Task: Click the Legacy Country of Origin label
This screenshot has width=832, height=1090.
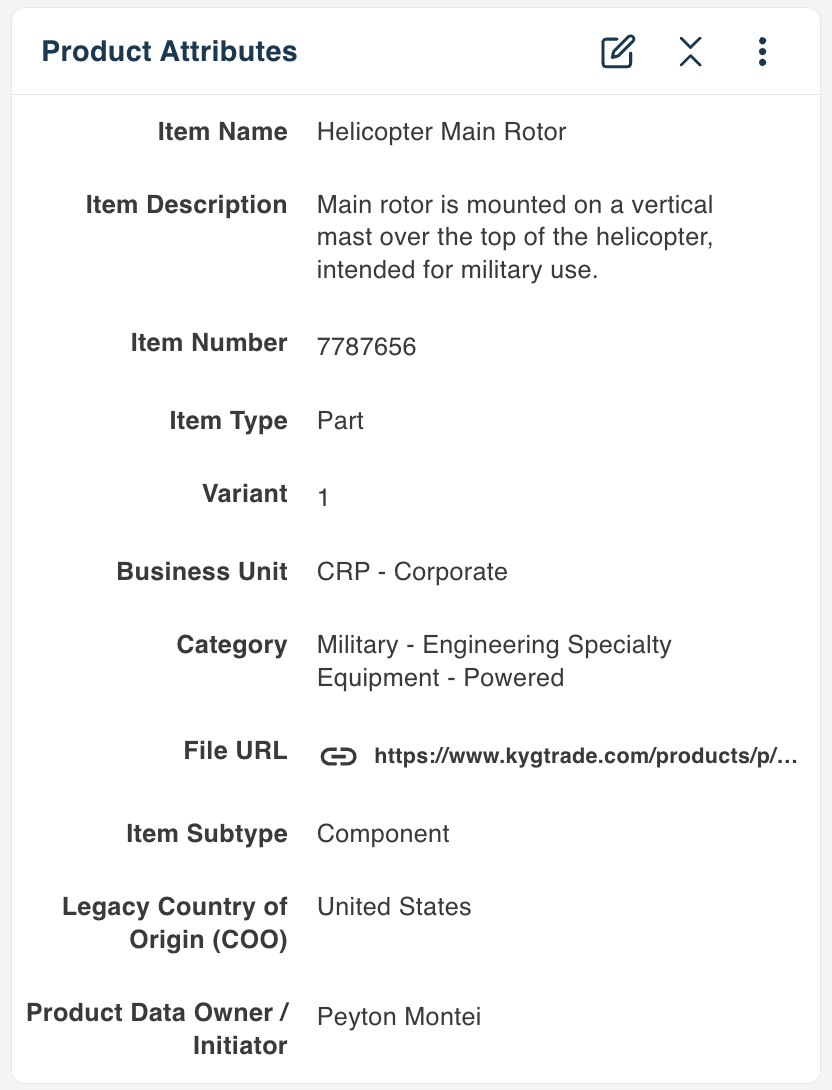Action: point(174,923)
